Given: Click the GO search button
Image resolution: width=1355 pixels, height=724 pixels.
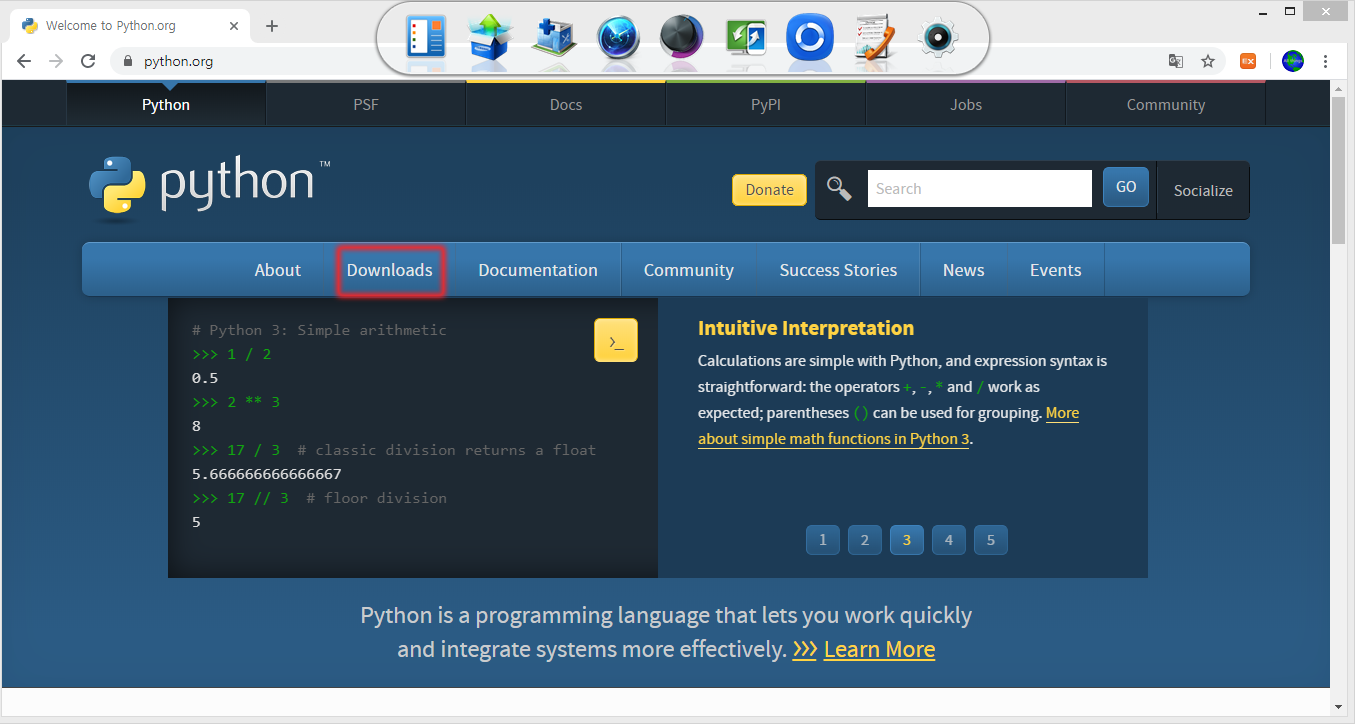Looking at the screenshot, I should (x=1126, y=187).
